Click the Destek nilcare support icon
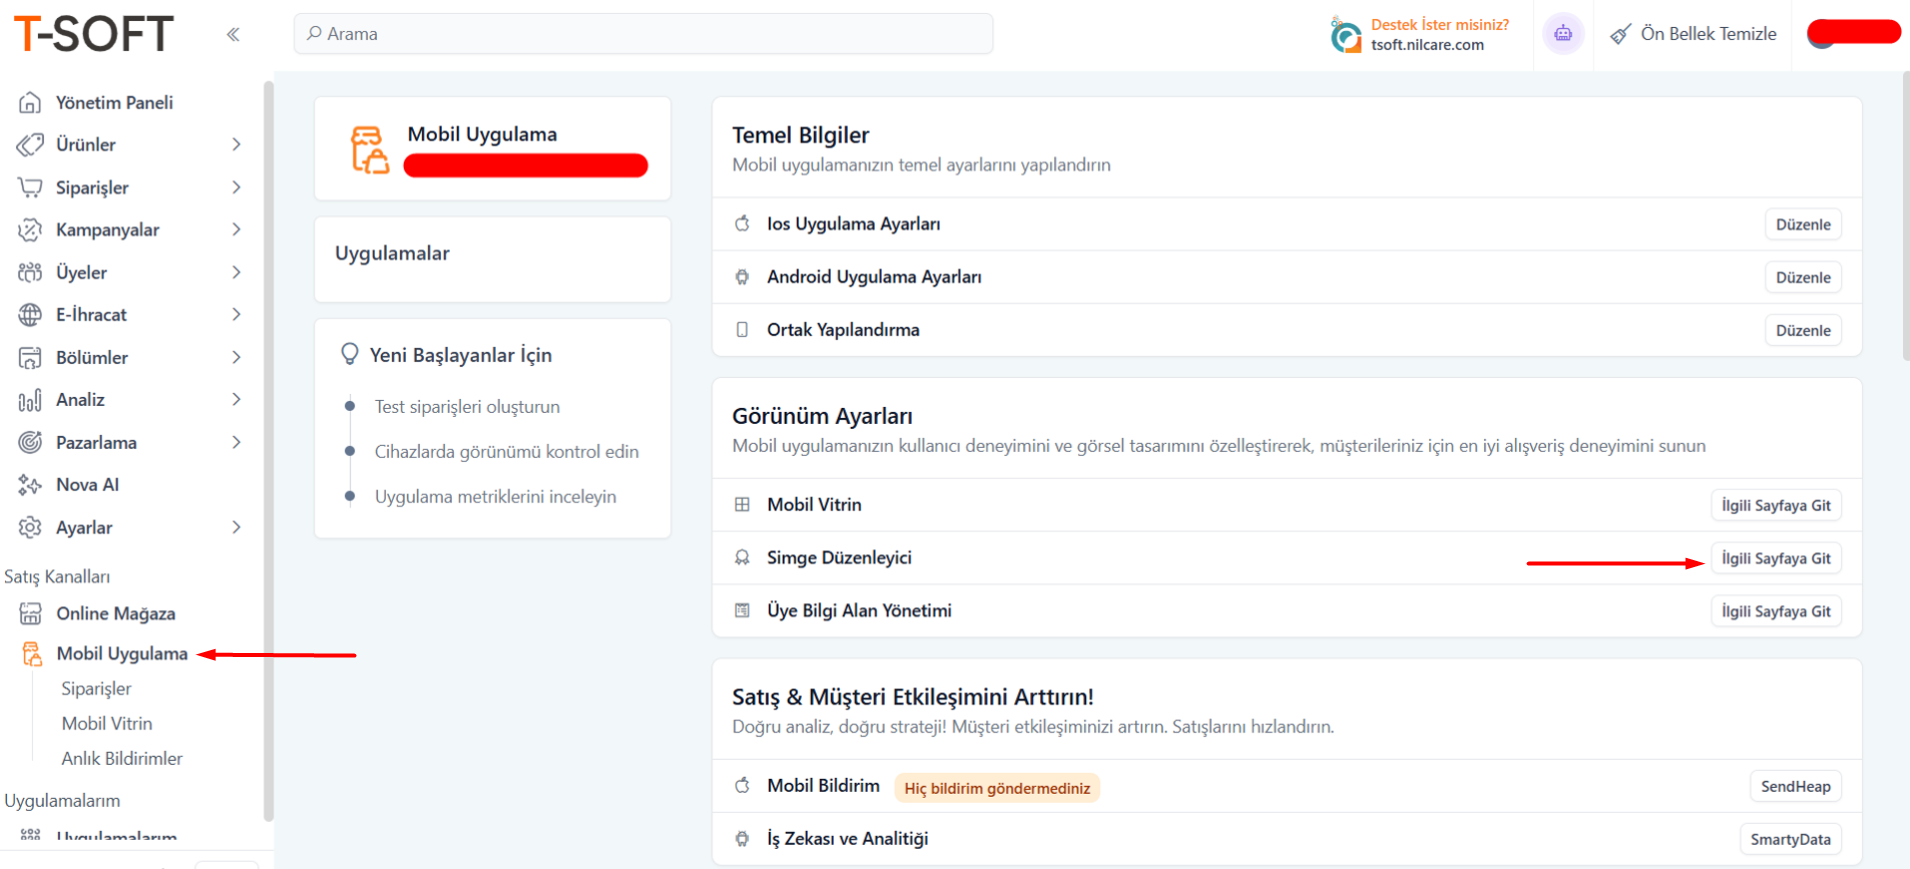This screenshot has height=869, width=1910. coord(1346,36)
